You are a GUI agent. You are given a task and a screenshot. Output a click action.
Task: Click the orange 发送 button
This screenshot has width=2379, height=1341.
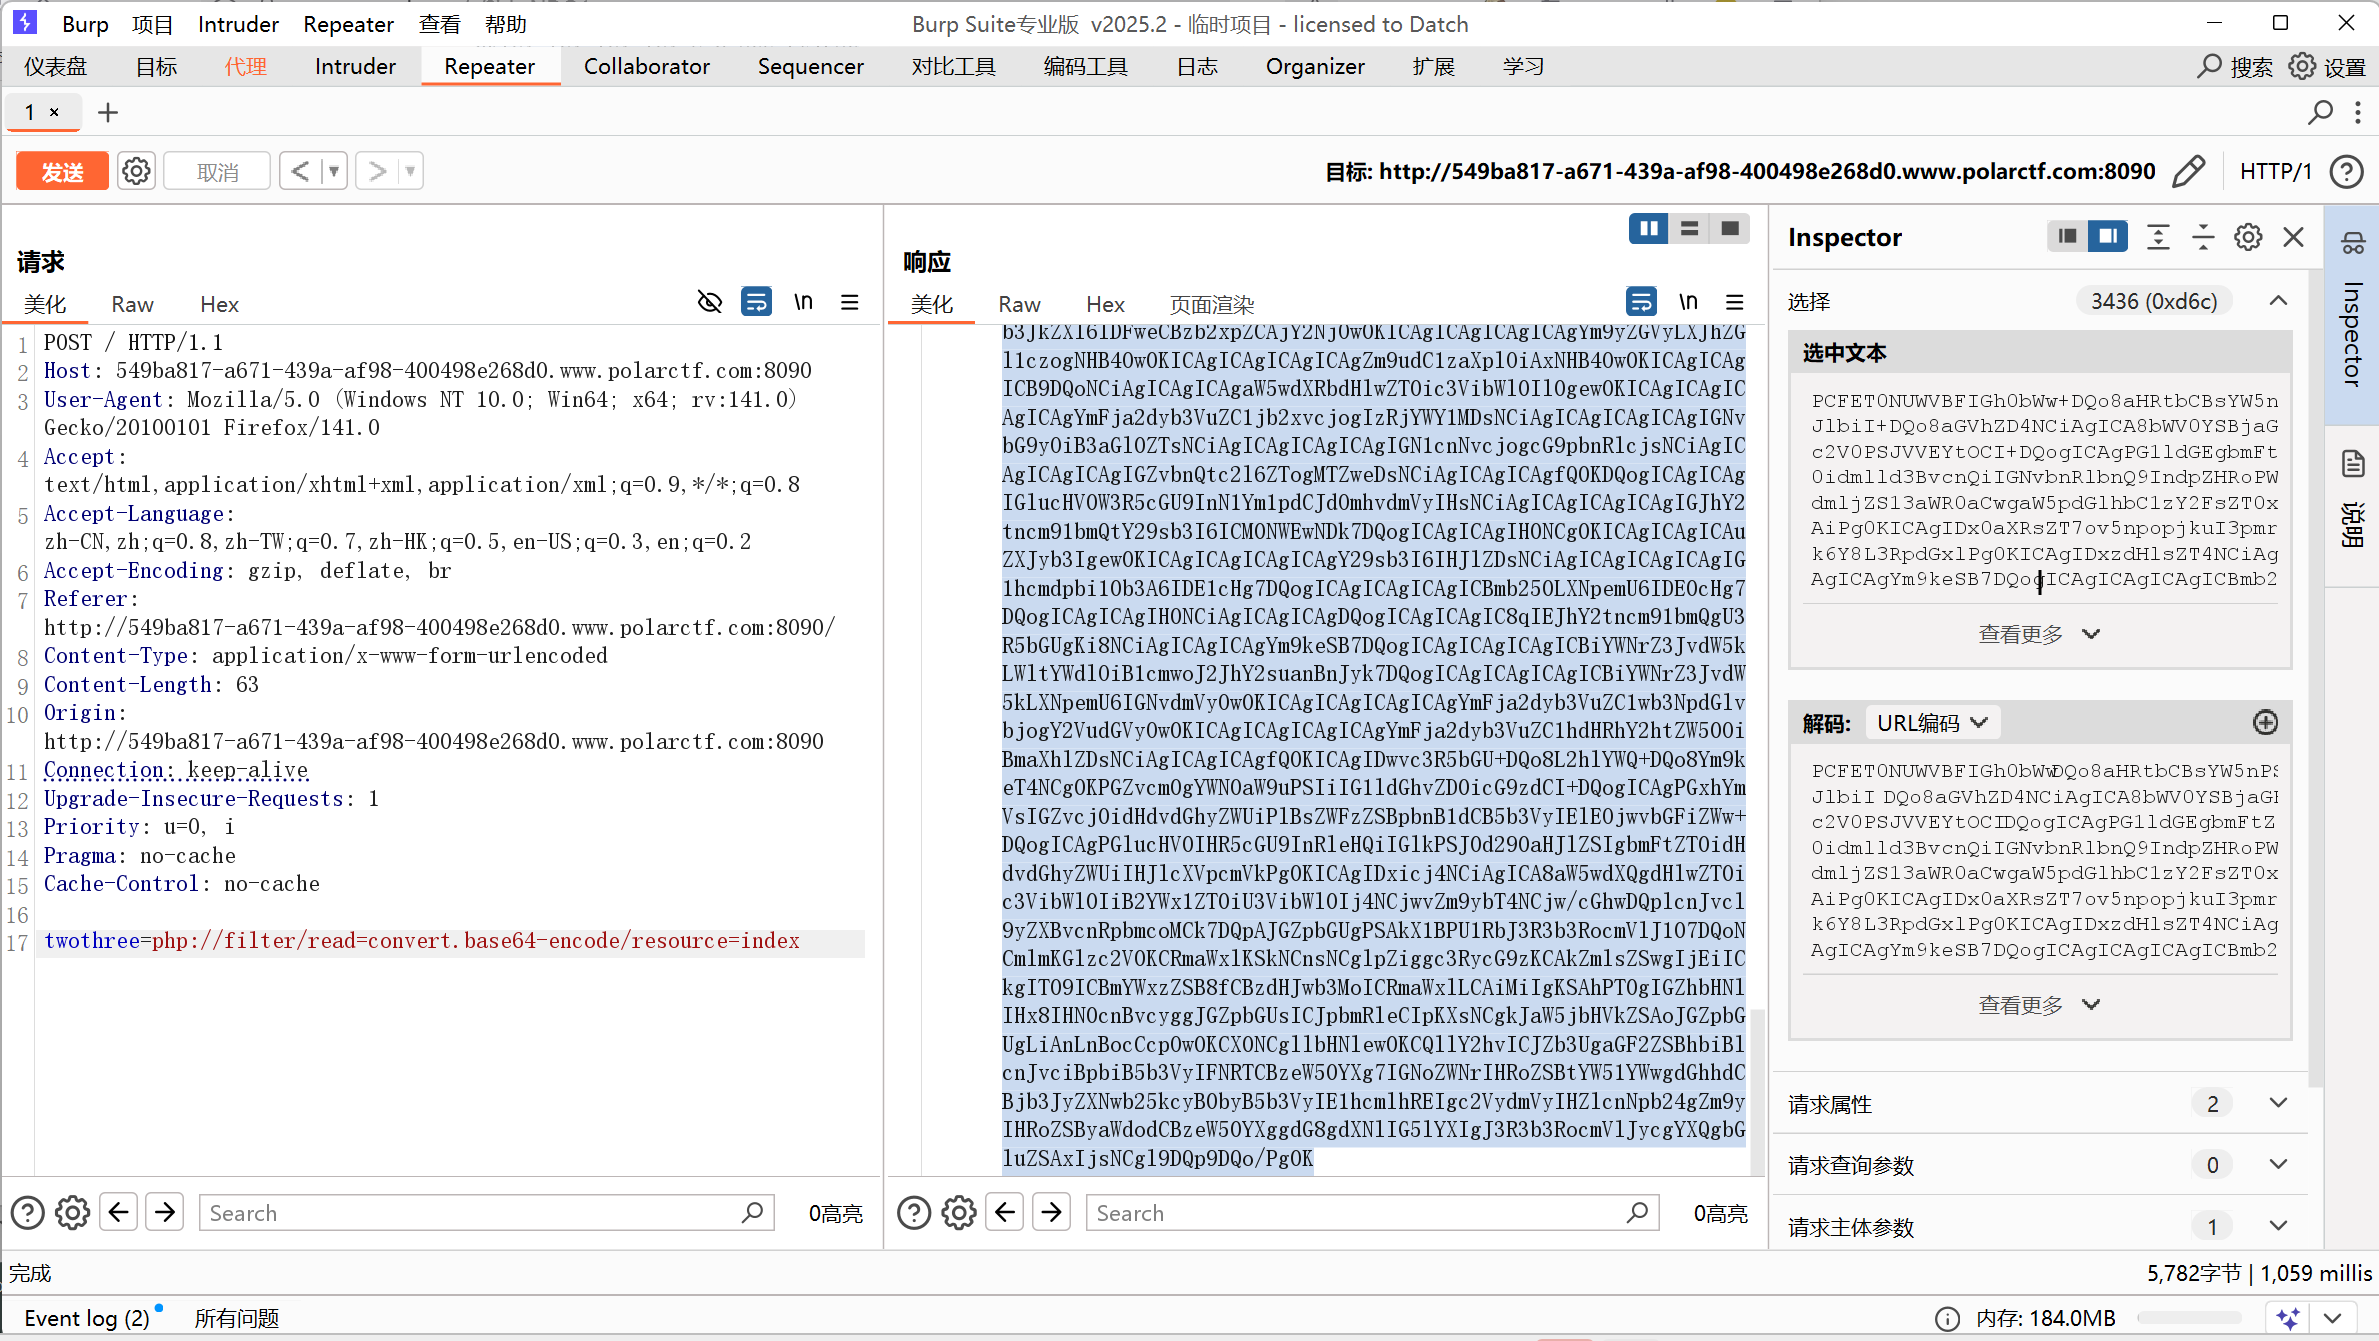tap(62, 171)
